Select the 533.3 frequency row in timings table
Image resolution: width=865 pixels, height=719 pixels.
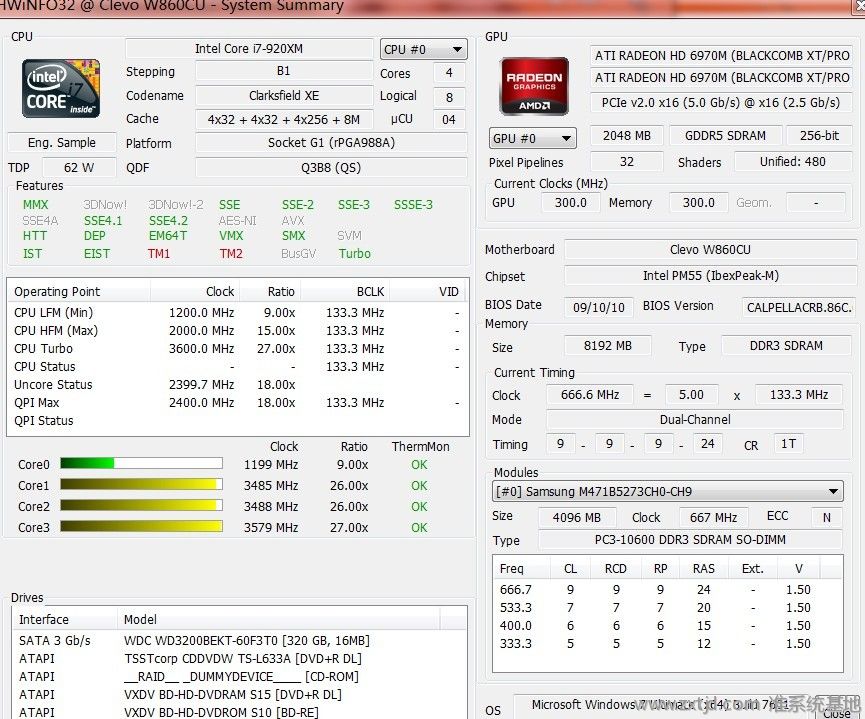coord(668,608)
